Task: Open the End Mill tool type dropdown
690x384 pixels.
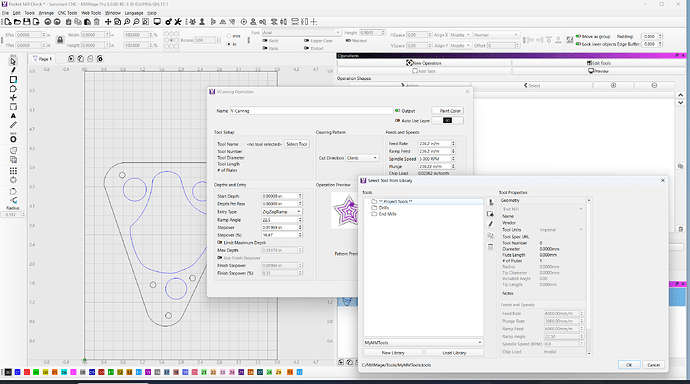Action: click(x=543, y=209)
